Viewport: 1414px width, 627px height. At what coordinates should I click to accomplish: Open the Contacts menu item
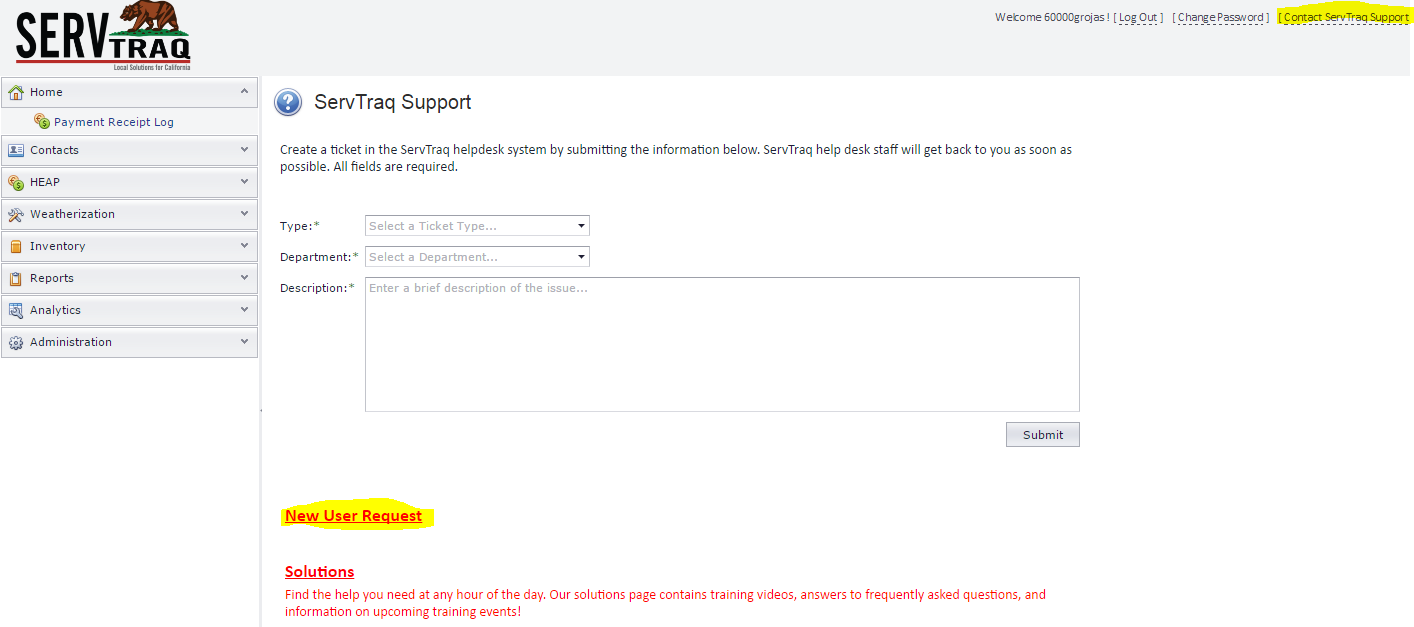(x=129, y=150)
